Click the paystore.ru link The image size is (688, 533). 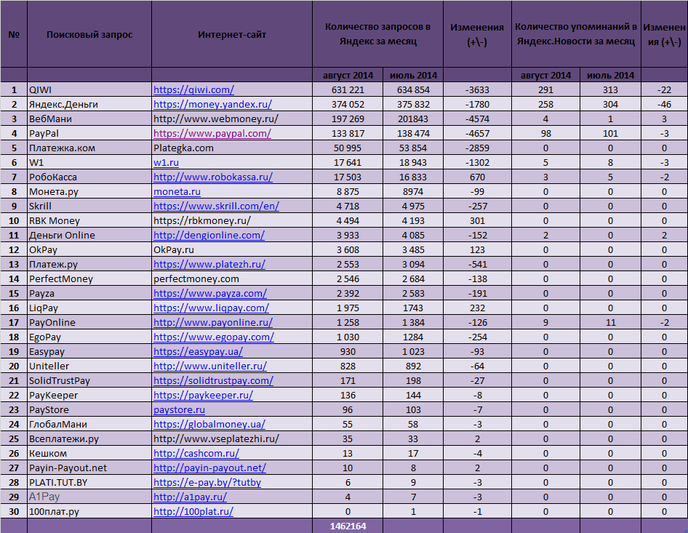tap(179, 409)
